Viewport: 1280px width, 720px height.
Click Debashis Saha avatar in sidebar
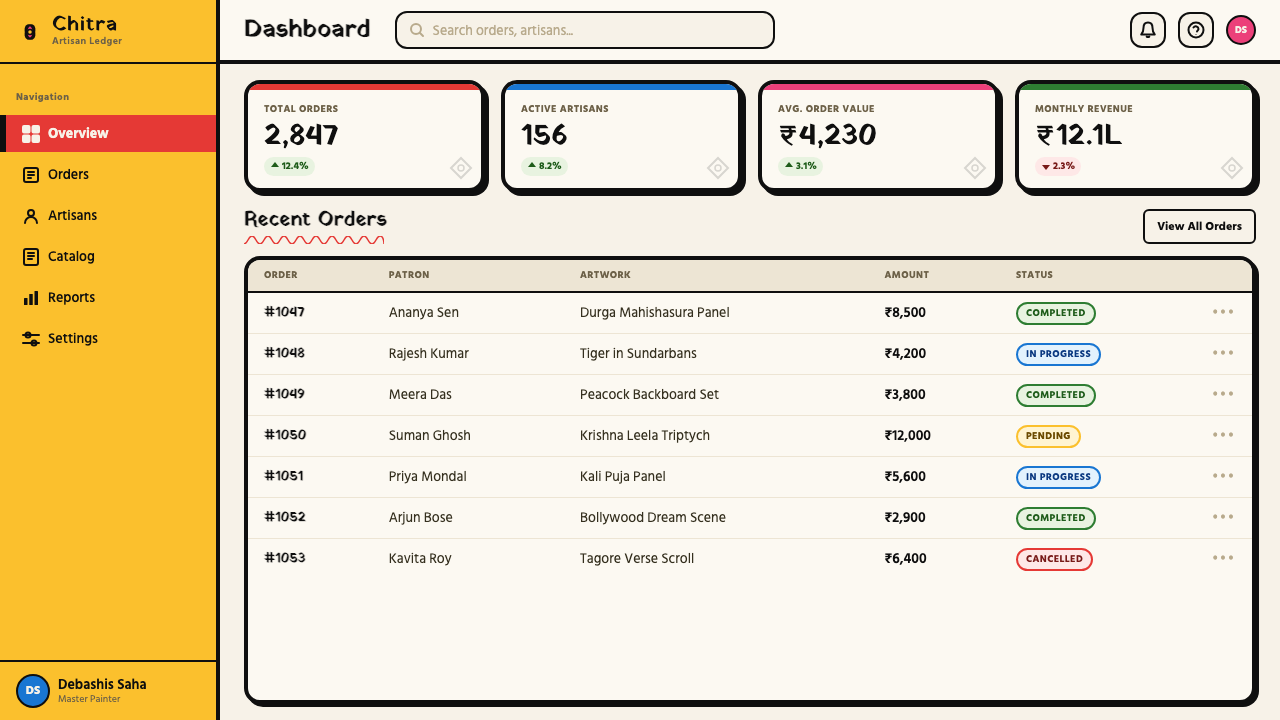(33, 691)
